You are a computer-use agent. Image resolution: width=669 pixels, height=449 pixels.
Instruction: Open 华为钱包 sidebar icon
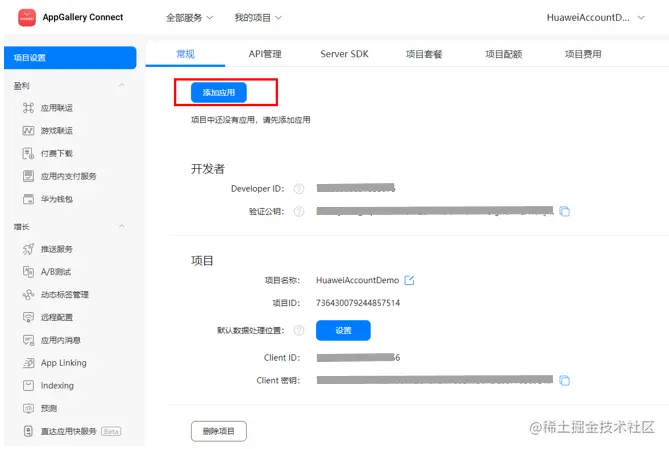tap(28, 199)
